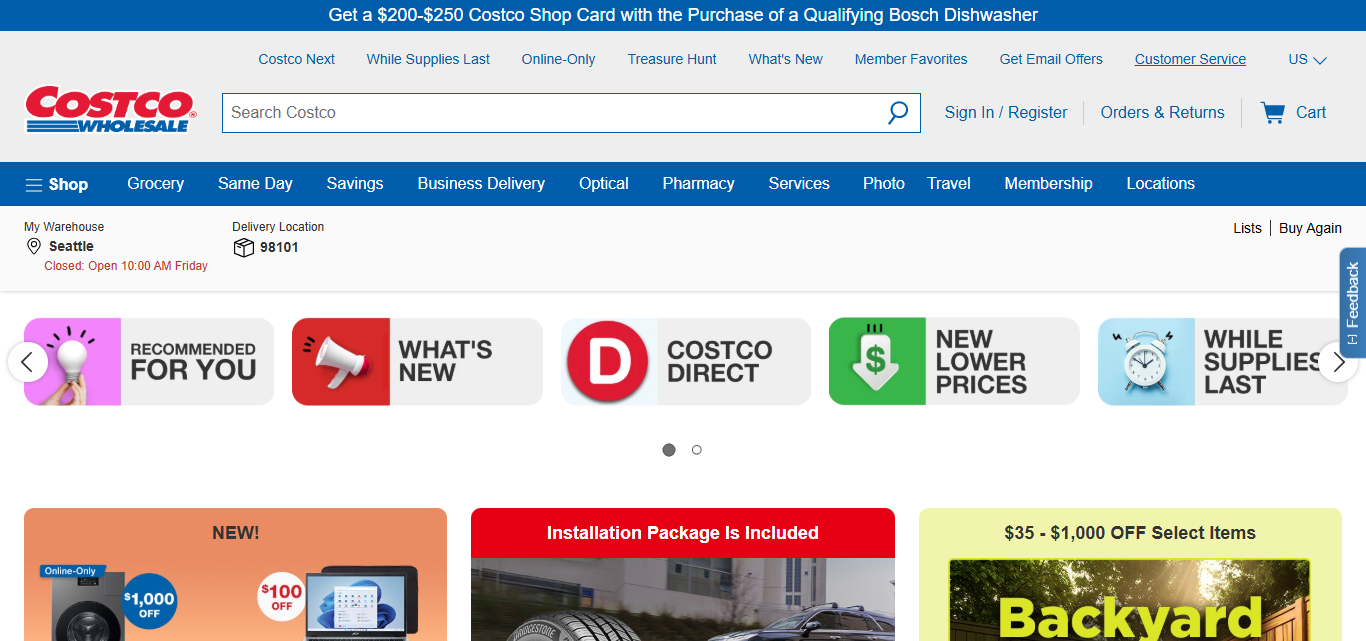Open the What's New top link
Viewport: 1366px width, 641px height.
pyautogui.click(x=786, y=59)
